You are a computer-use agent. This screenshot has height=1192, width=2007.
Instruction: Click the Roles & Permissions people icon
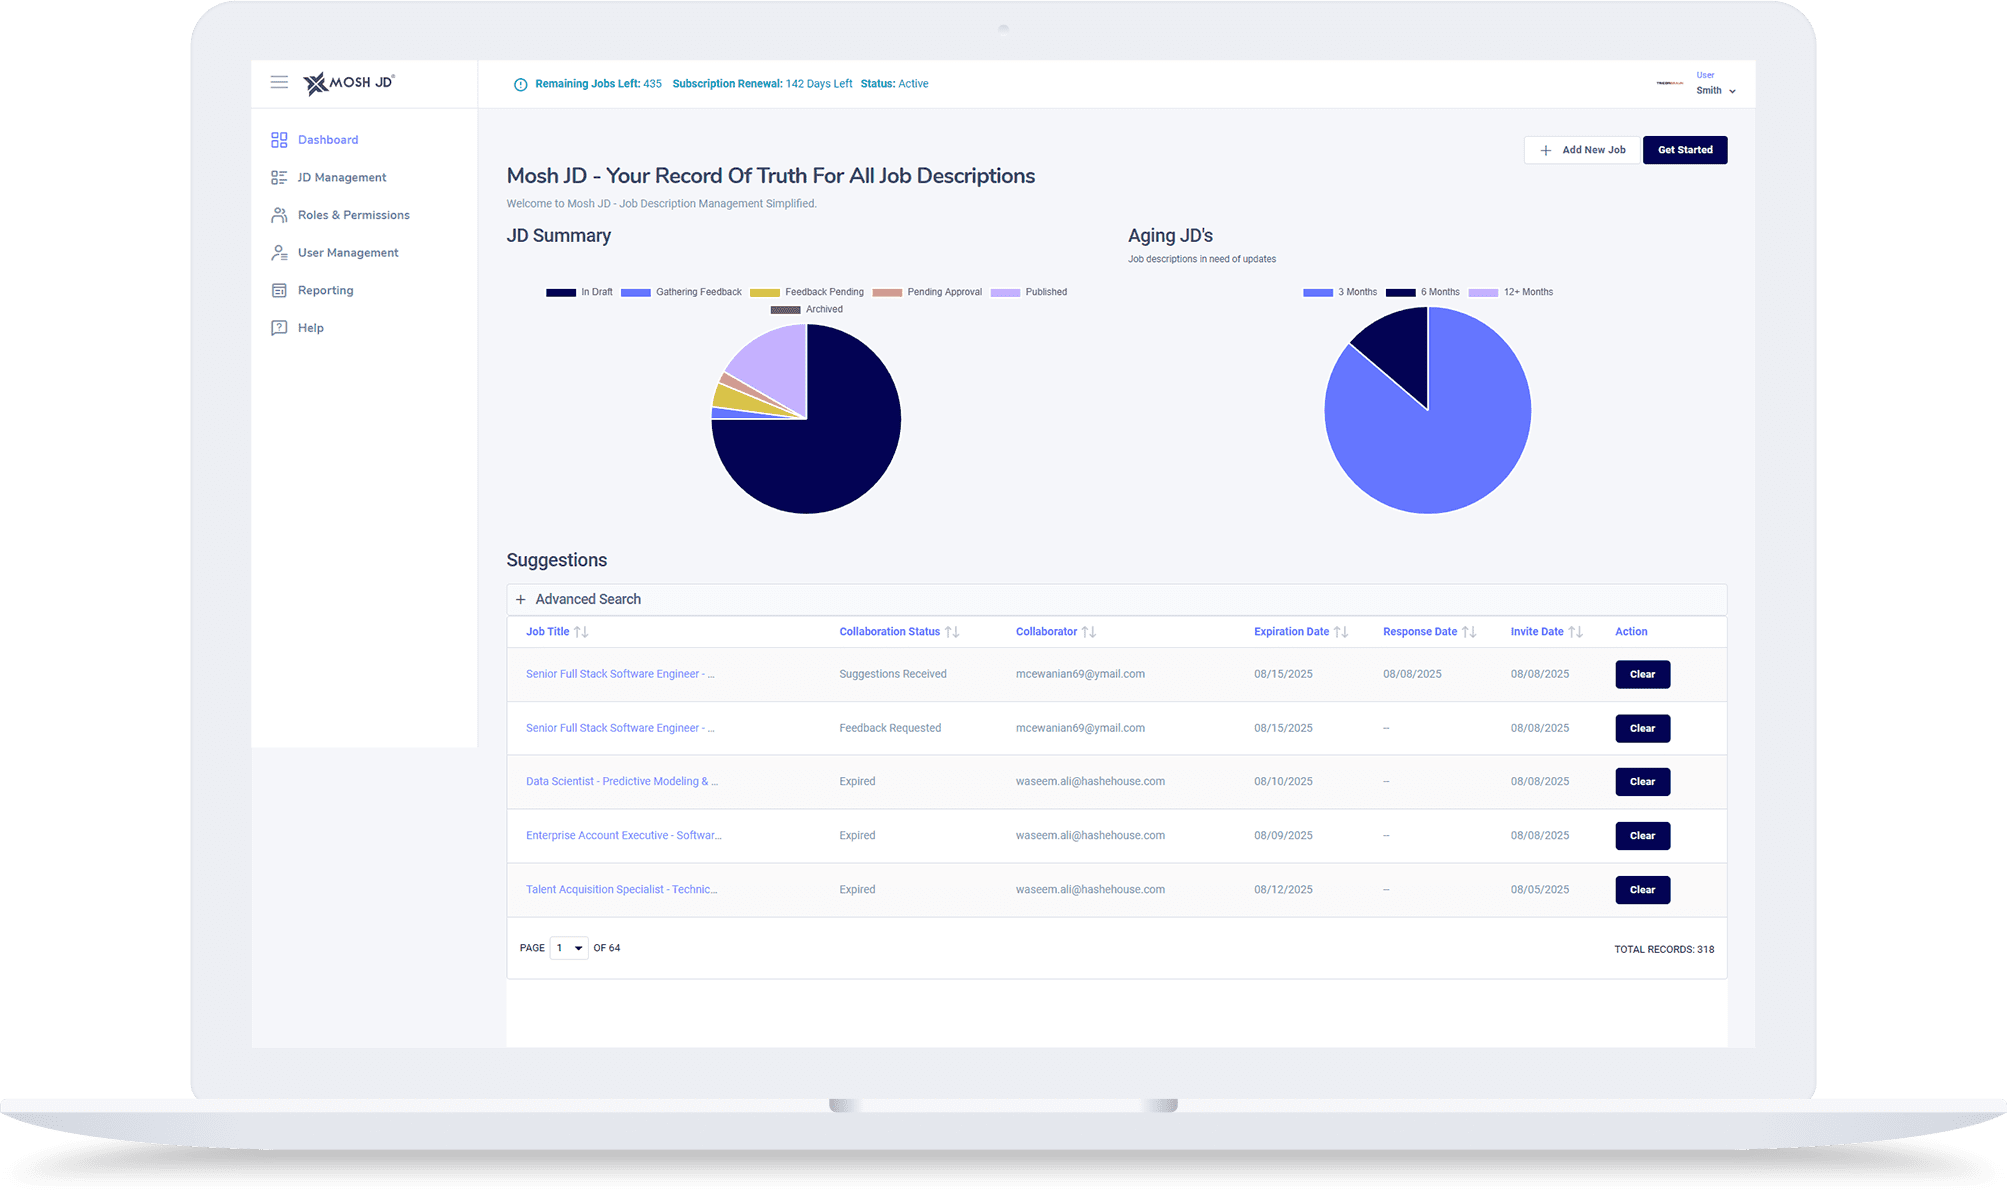click(x=279, y=215)
